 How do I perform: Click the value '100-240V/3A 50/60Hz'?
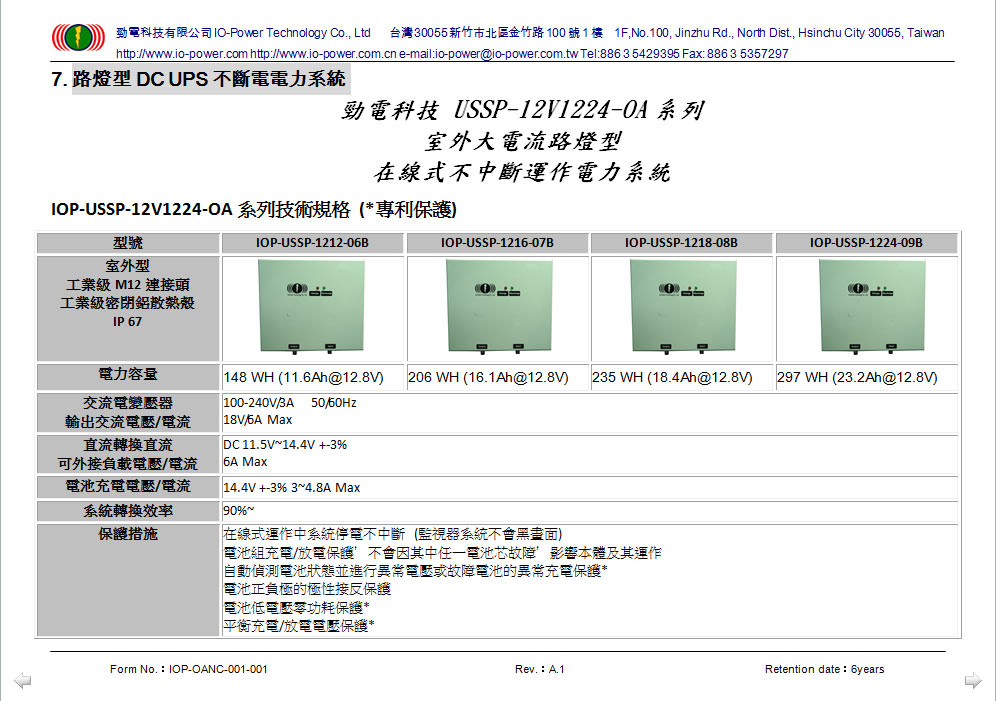(290, 403)
